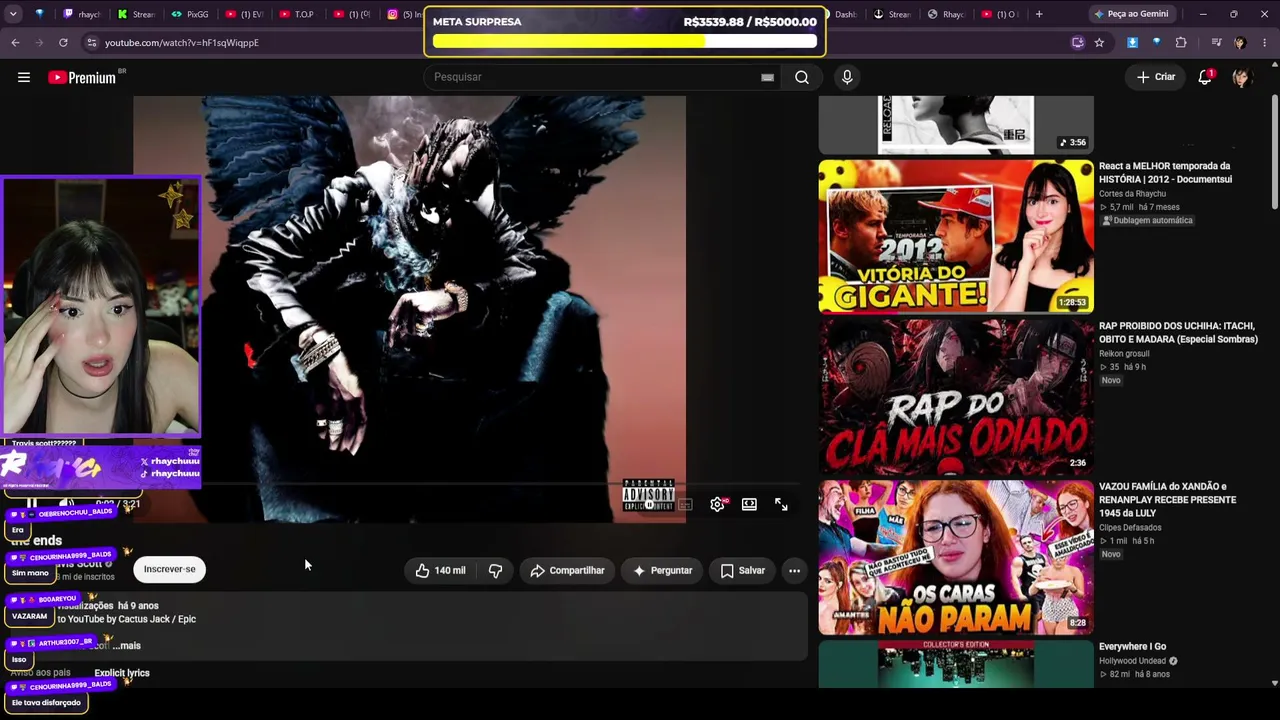The width and height of the screenshot is (1280, 720).
Task: Open the Extensions puzzle icon
Action: [1181, 43]
